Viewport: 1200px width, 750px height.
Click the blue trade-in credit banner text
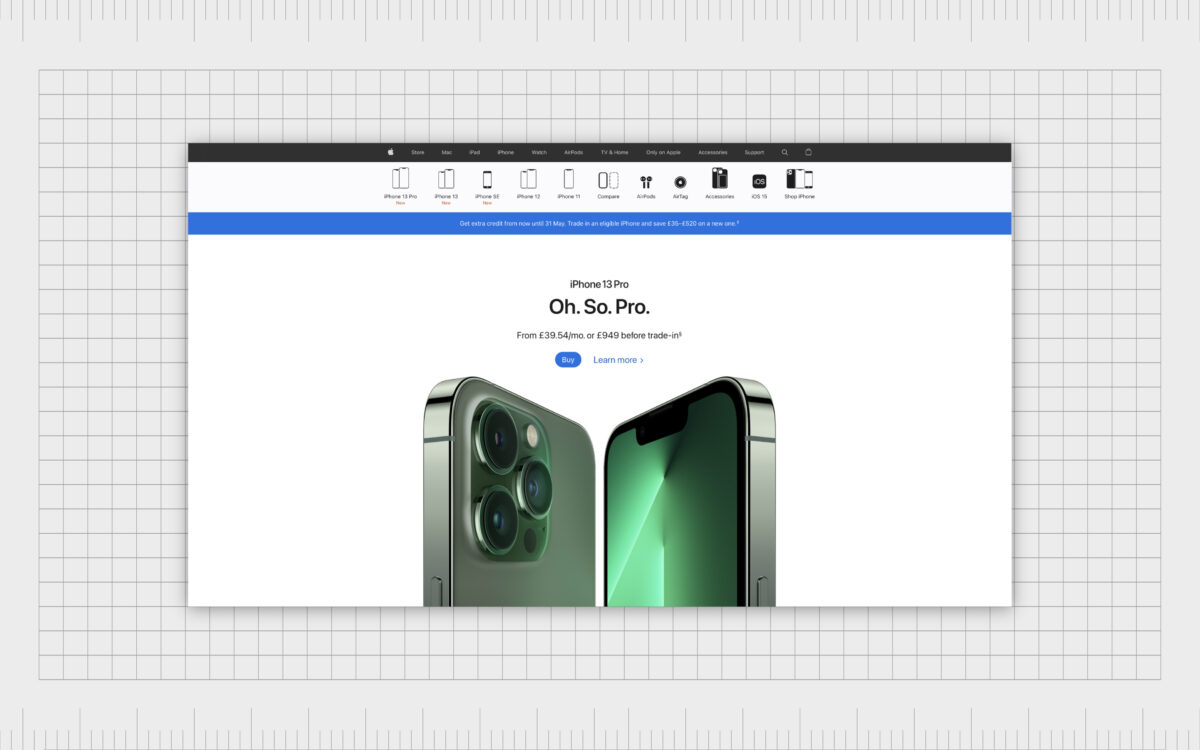599,223
